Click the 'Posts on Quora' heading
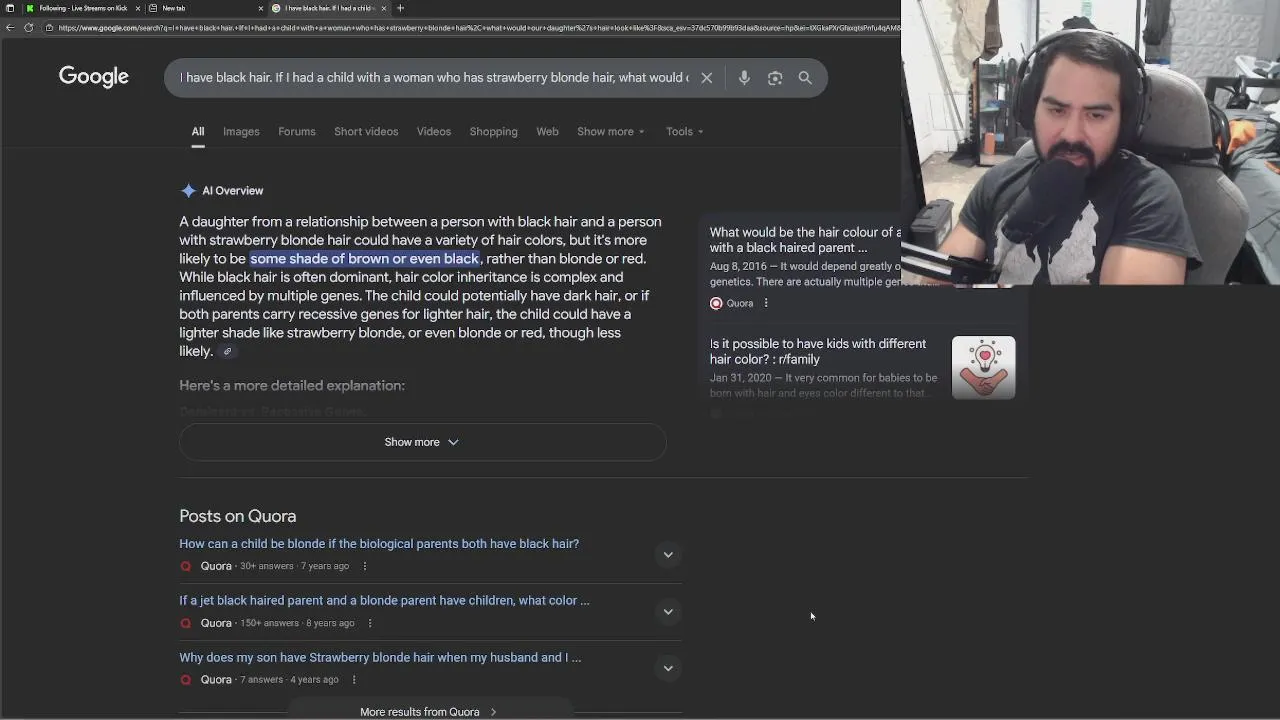The width and height of the screenshot is (1280, 720). [238, 516]
